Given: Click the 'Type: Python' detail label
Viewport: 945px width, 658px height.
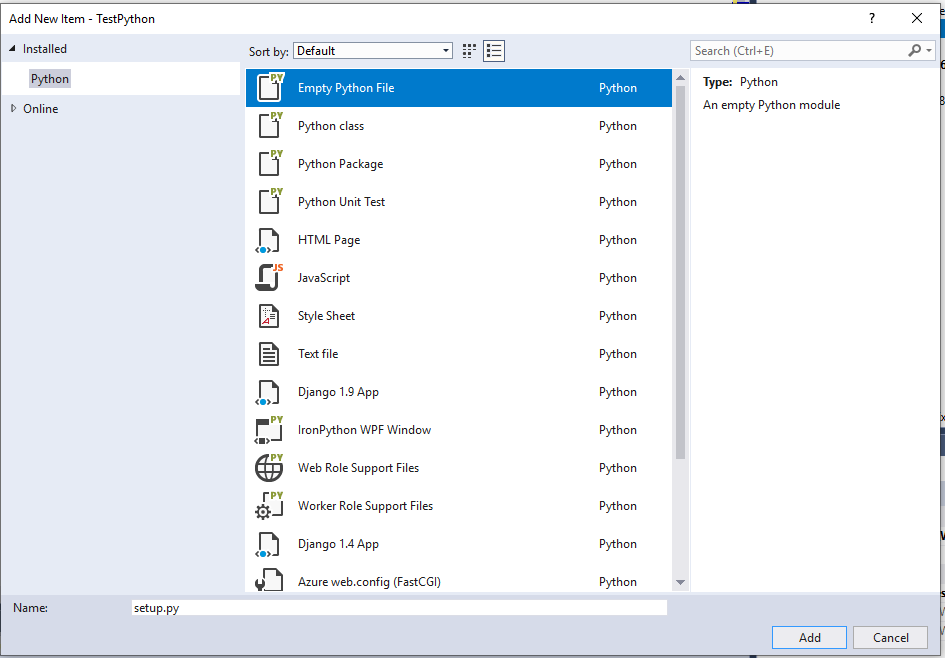Looking at the screenshot, I should (740, 81).
